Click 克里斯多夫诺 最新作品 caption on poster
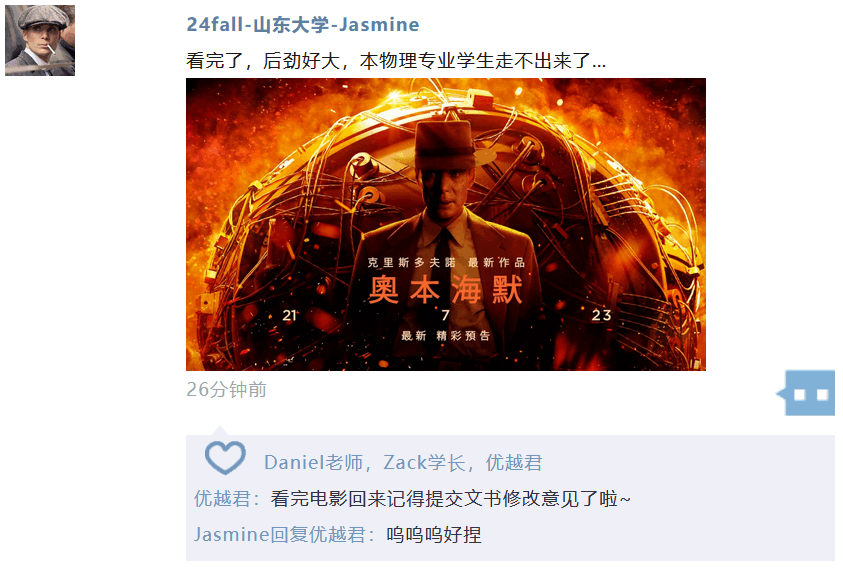 (x=446, y=262)
